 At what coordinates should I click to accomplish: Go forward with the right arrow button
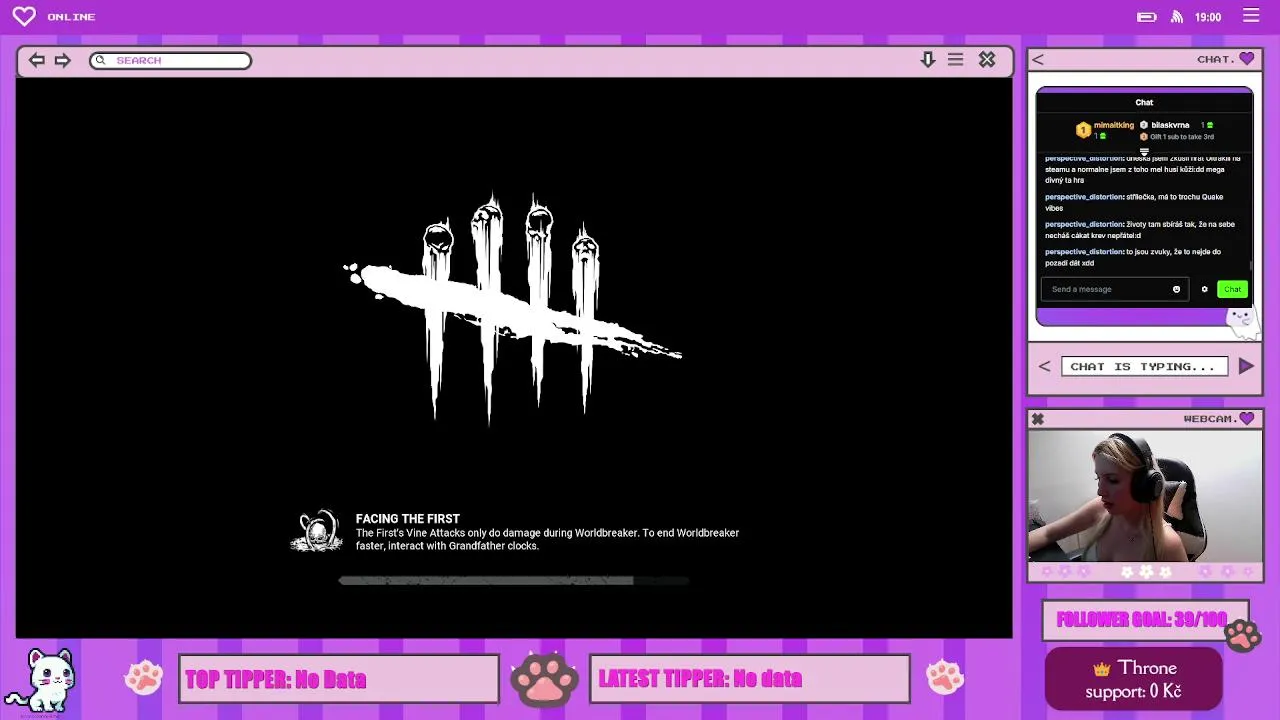point(62,60)
